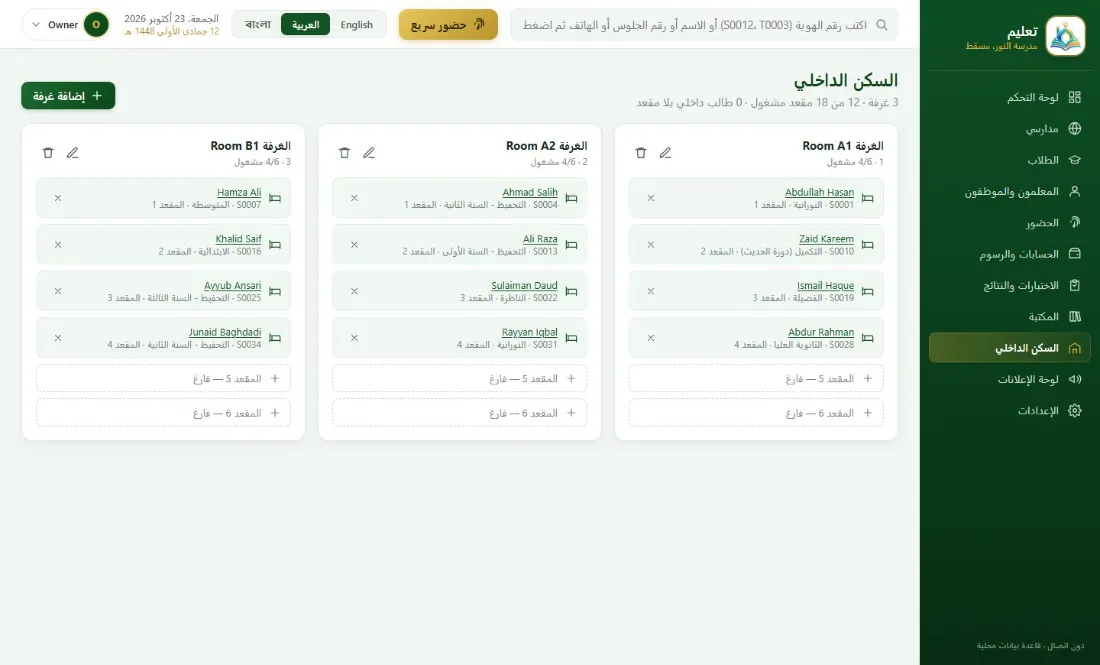The width and height of the screenshot is (1100, 665).
Task: Assign a student to Room B1 seat 6
Action: 163,412
